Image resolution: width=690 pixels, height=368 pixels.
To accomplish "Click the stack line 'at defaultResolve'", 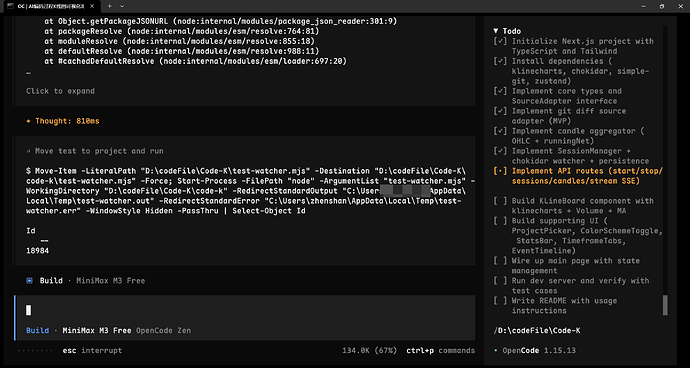I will click(x=181, y=51).
